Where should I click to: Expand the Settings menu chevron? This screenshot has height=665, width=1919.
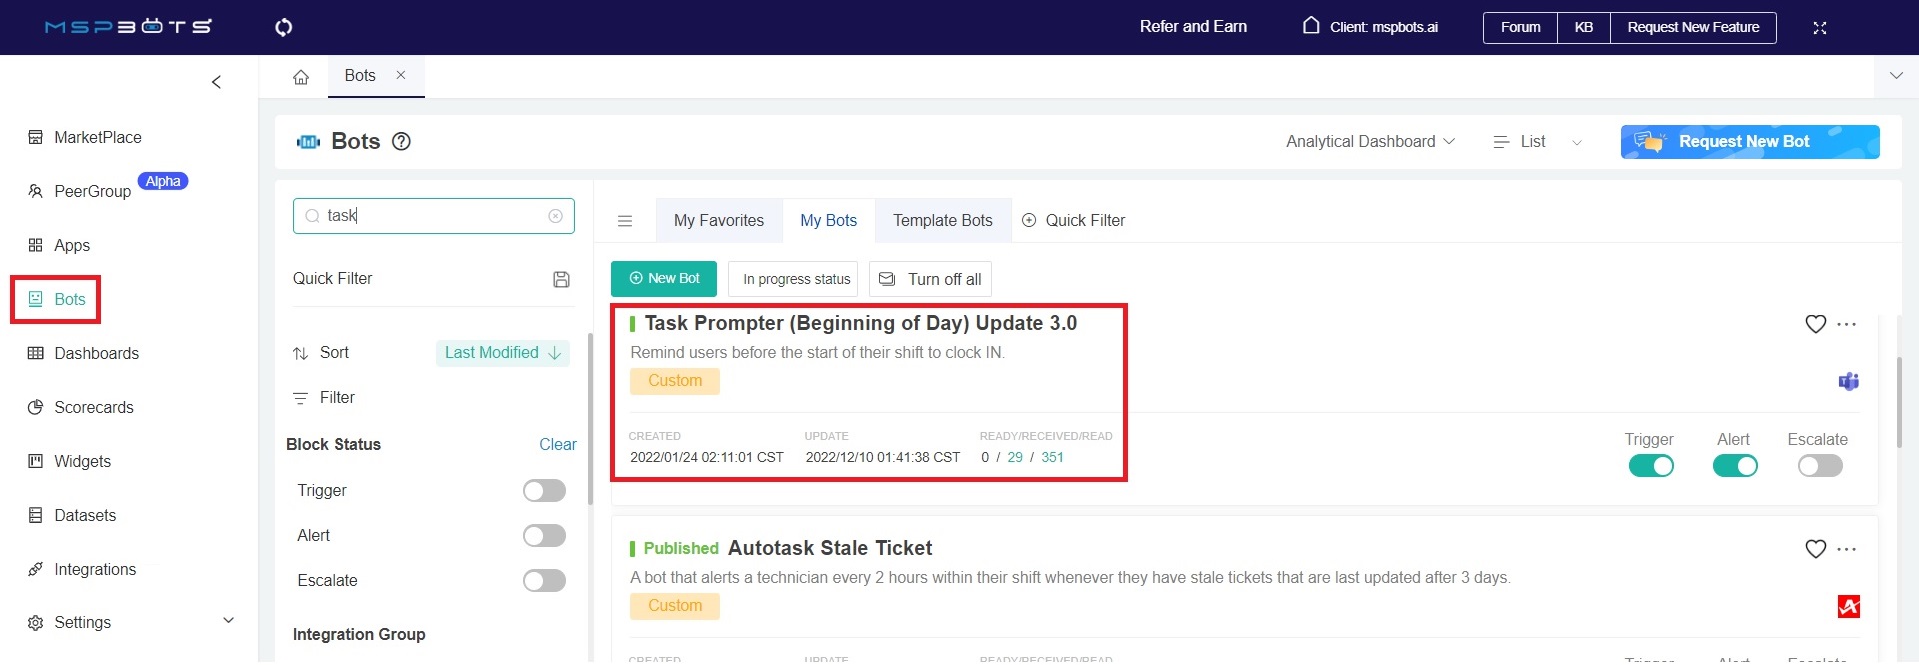click(228, 621)
